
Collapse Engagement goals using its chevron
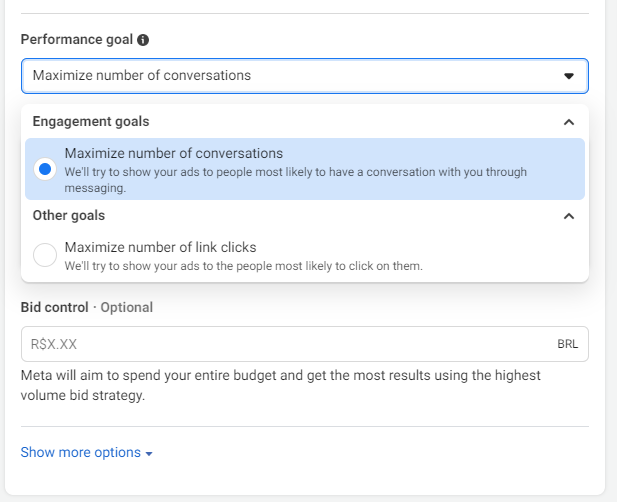[x=569, y=122]
